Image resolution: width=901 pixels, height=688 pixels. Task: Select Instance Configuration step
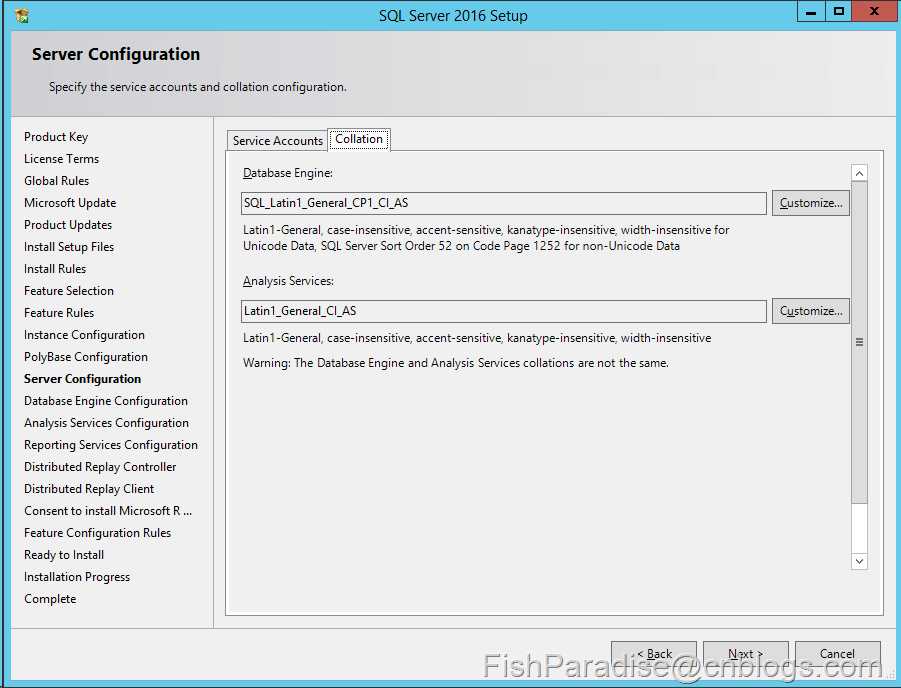tap(84, 335)
